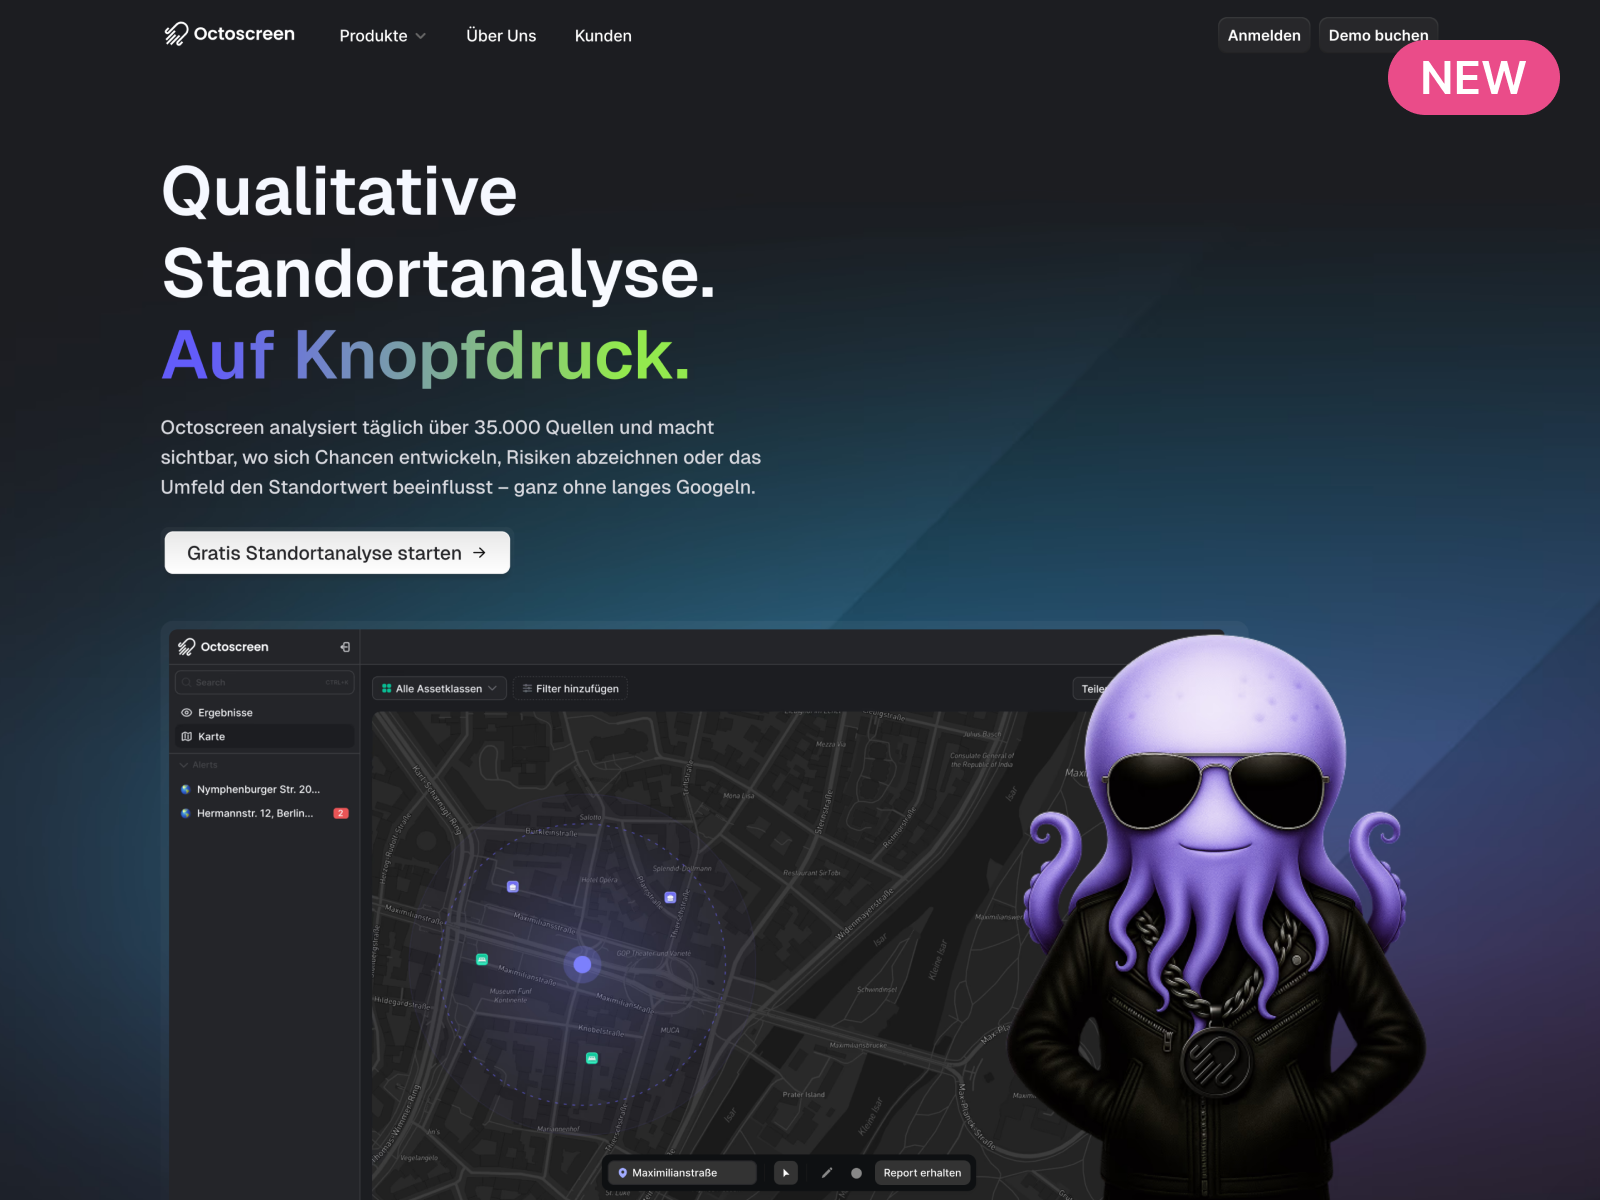Click the location pin icon beside Maximilianstraße

click(623, 1172)
